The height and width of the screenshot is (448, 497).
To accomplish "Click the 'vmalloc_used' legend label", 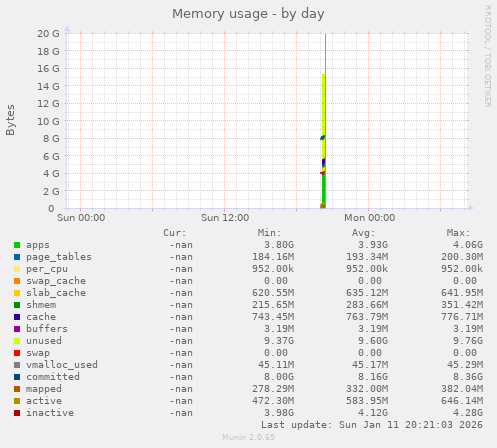I will 62,365.
